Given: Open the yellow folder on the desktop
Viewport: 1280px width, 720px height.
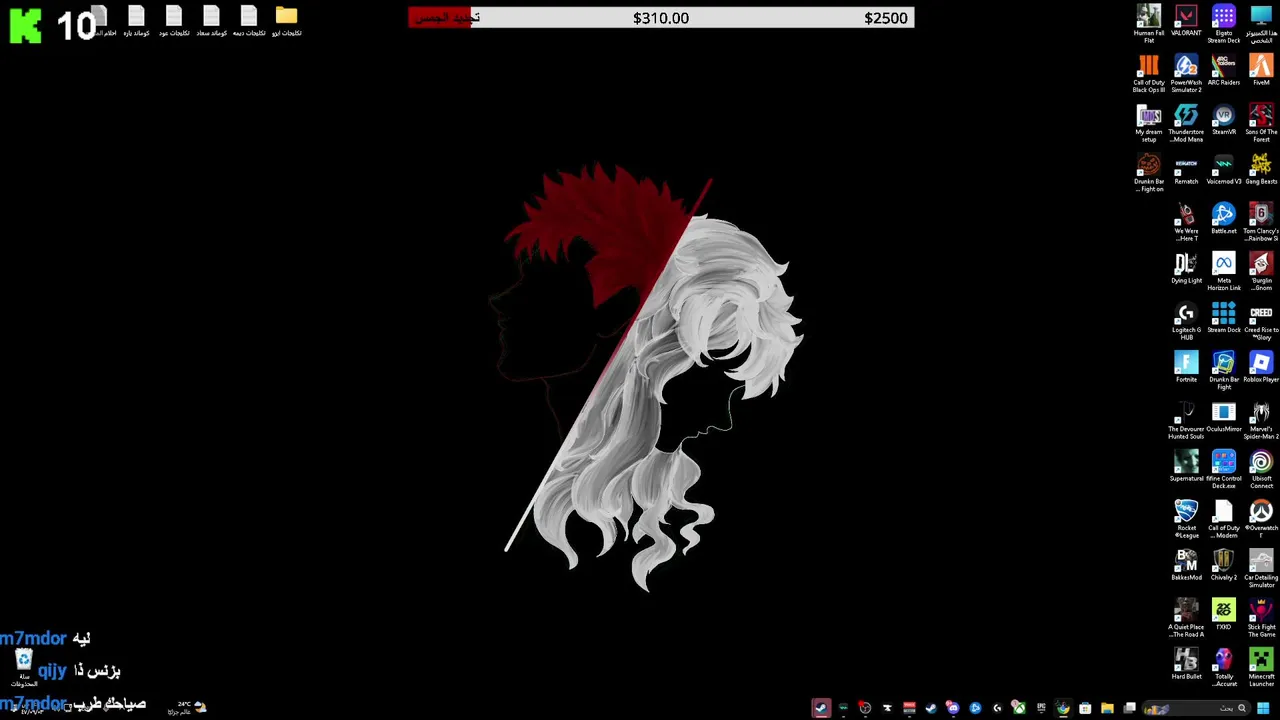Looking at the screenshot, I should point(287,21).
